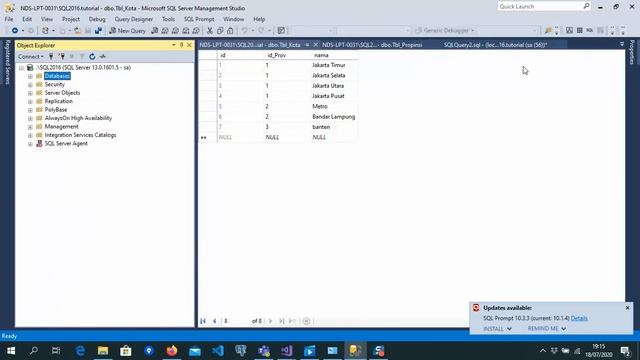Select the Integration Services Catalogs item
Viewport: 640px width, 360px height.
[80, 135]
